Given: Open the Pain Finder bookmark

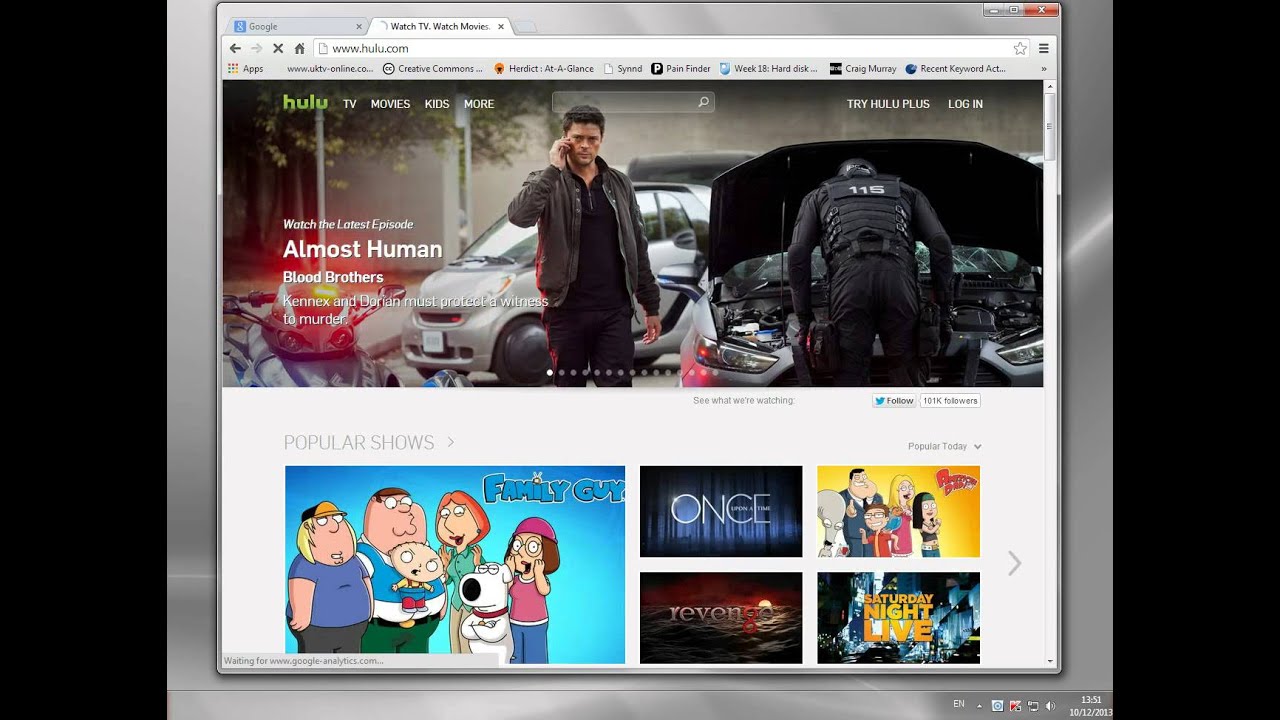Looking at the screenshot, I should click(x=681, y=69).
